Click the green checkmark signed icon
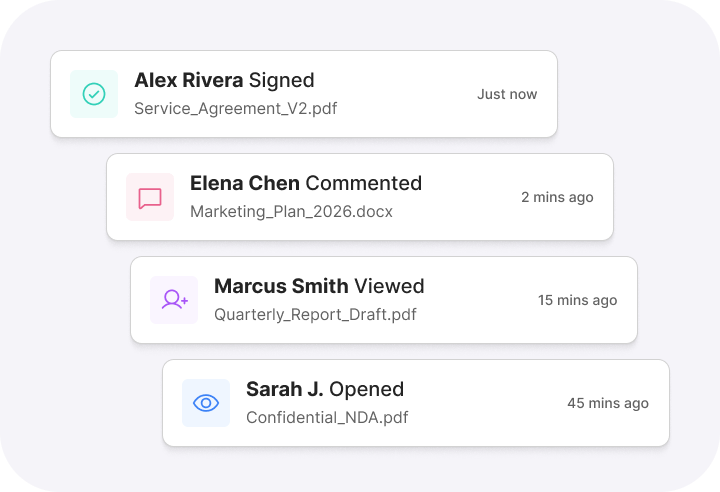720x492 pixels. point(94,94)
